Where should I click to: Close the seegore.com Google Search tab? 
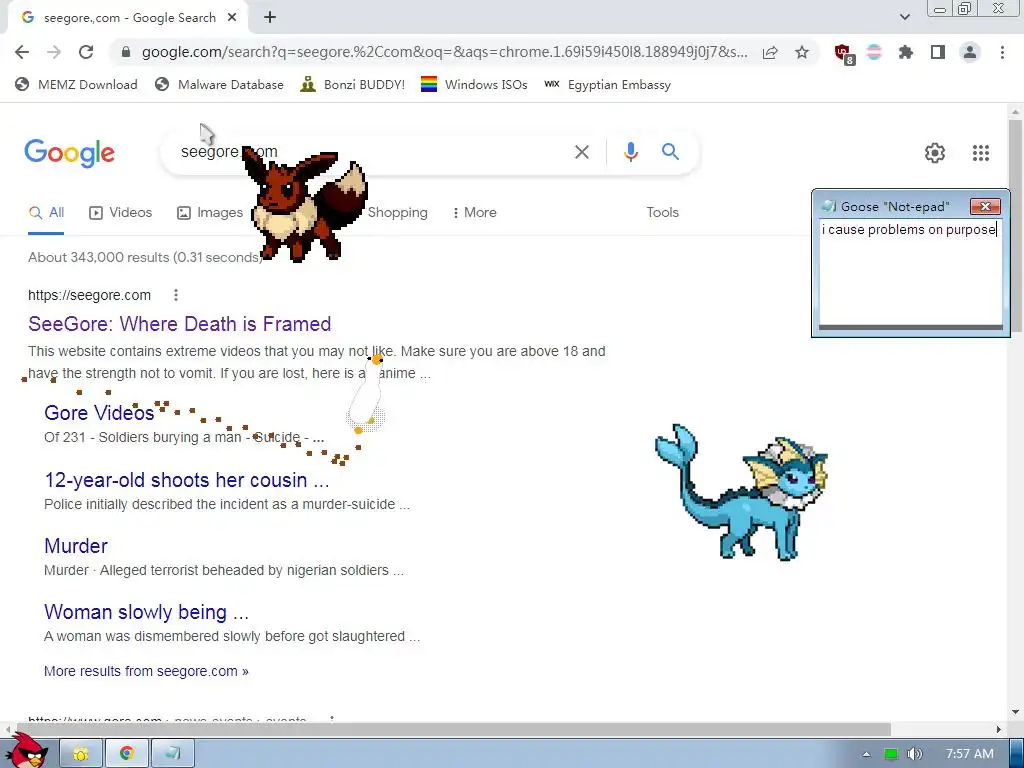[x=232, y=18]
